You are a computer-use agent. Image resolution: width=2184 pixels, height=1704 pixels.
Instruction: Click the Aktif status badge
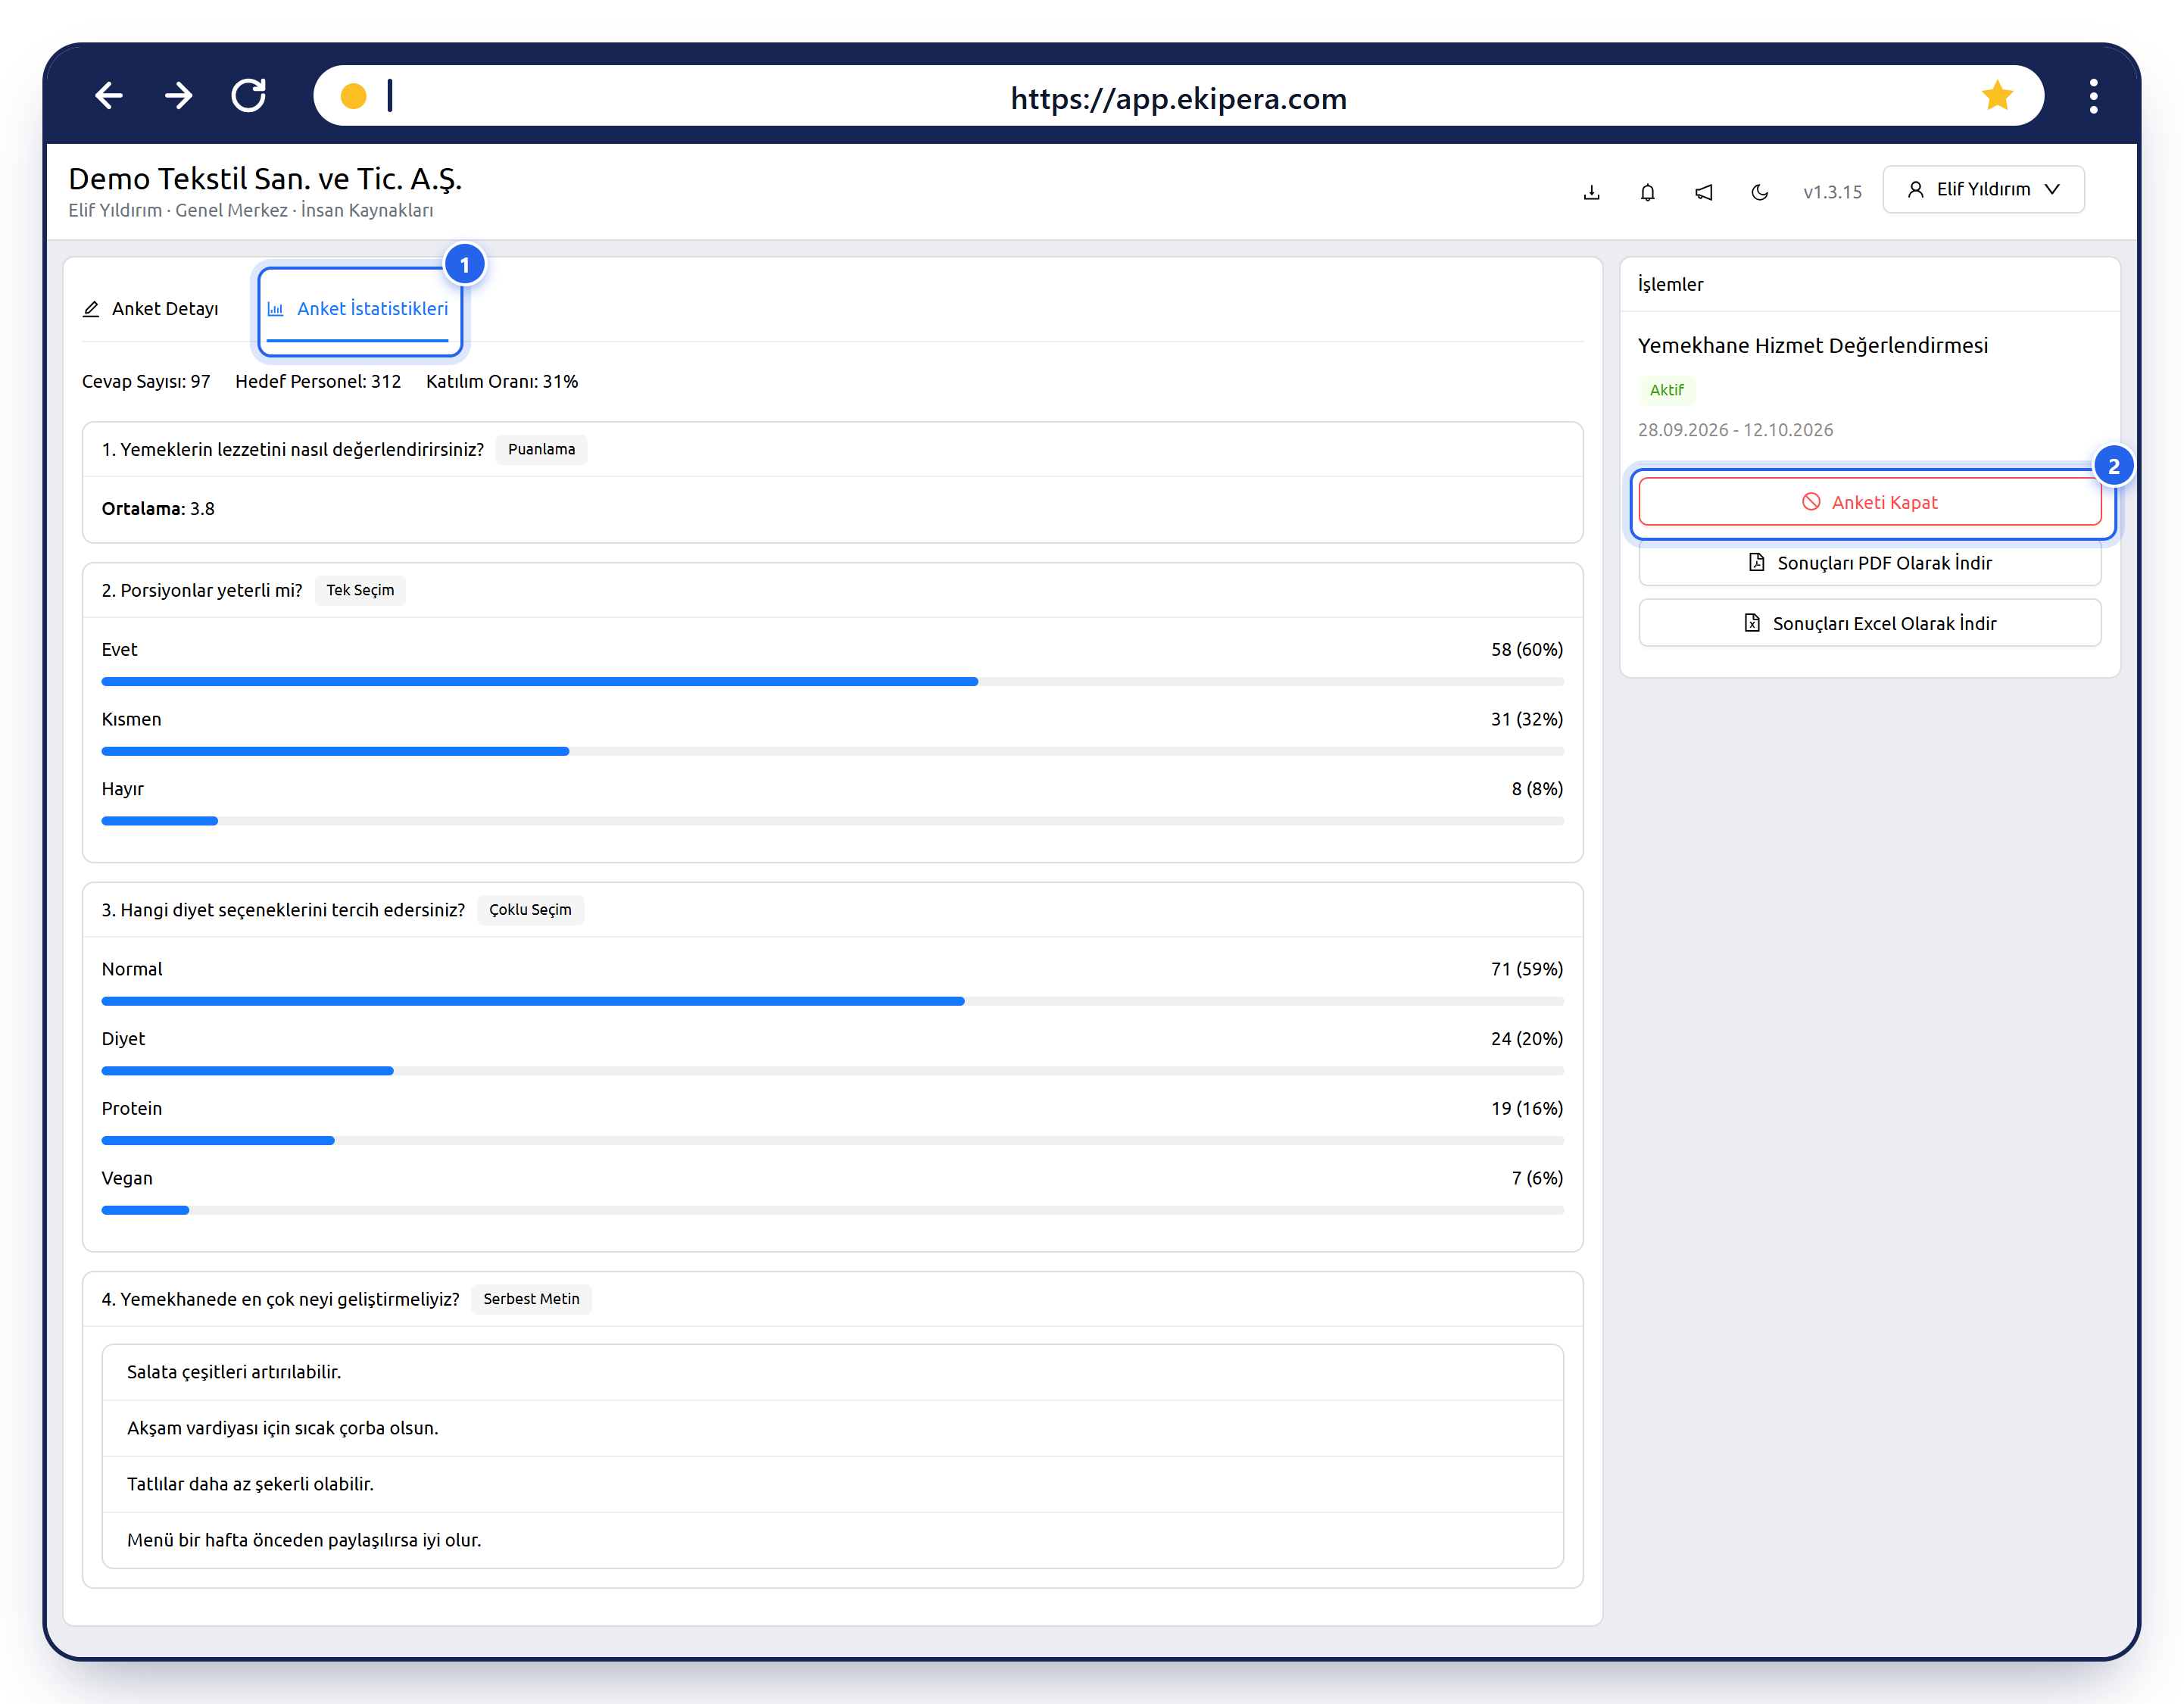tap(1666, 390)
